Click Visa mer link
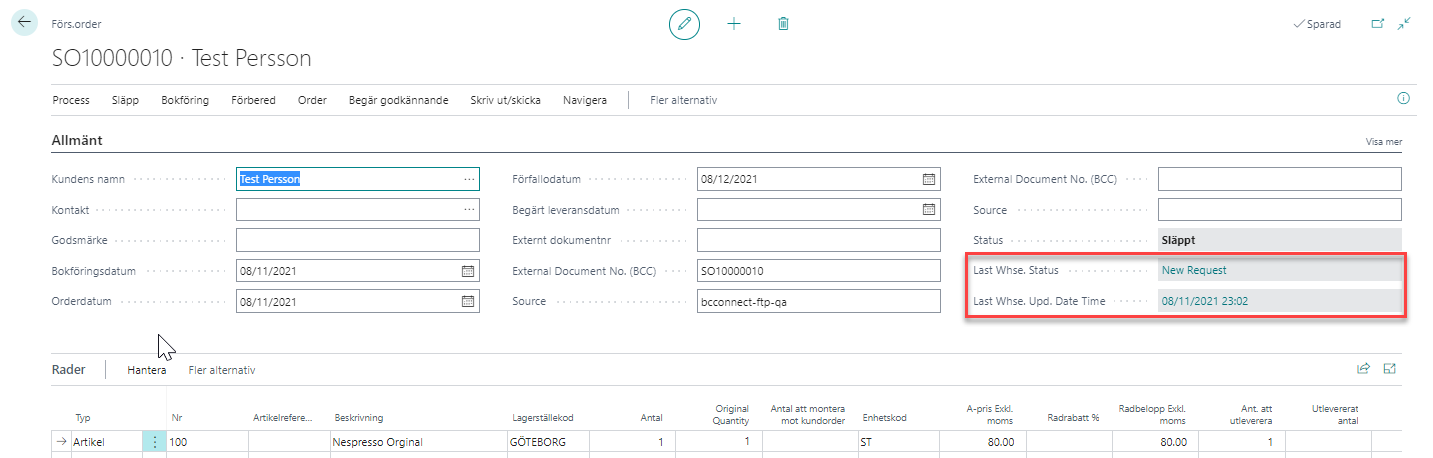Image resolution: width=1433 pixels, height=458 pixels. tap(1383, 142)
